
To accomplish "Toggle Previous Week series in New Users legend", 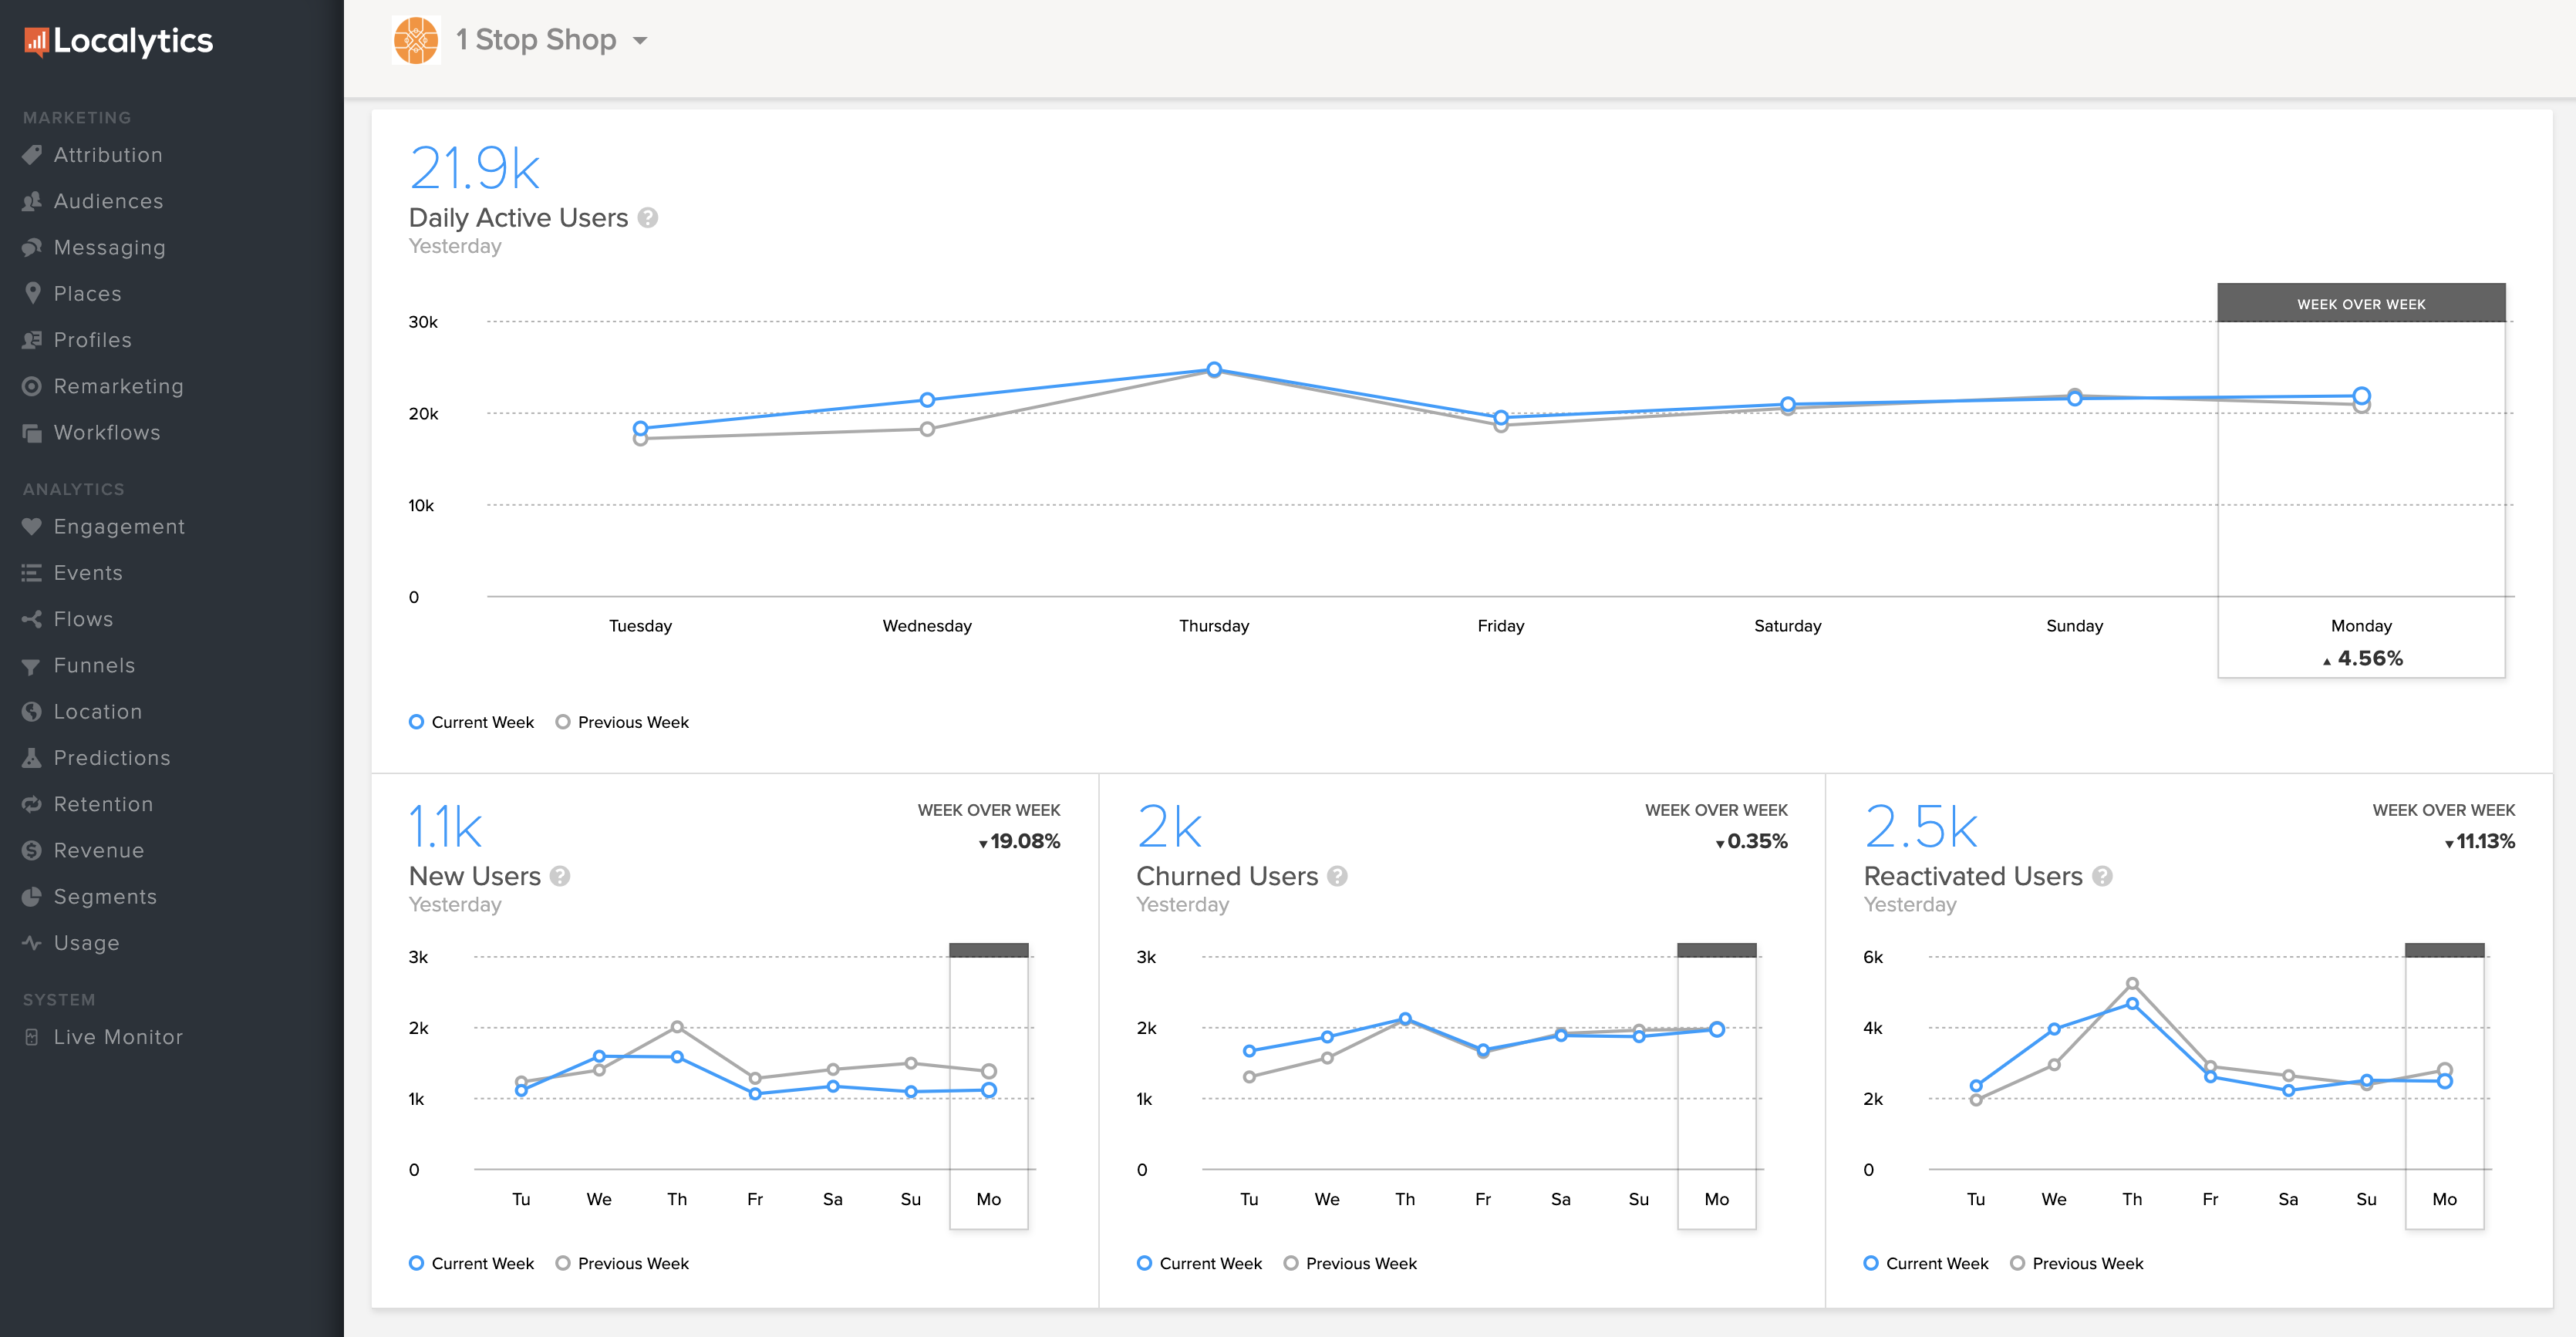I will coord(622,1264).
